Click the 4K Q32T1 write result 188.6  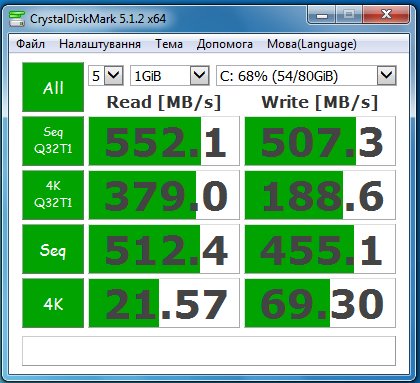coord(320,195)
